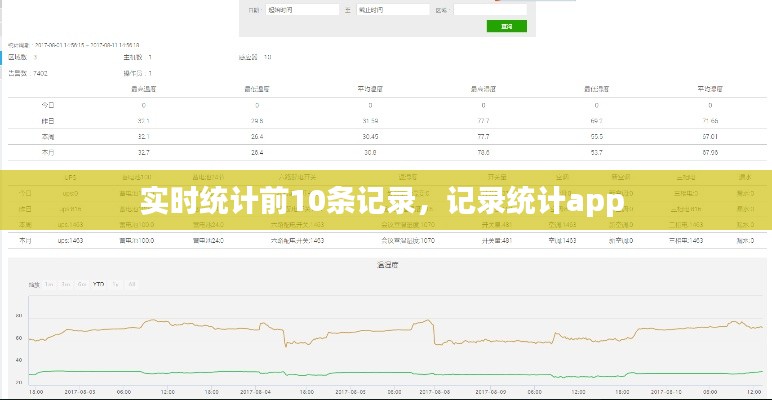This screenshot has width=772, height=400.
Task: Click the start time input field
Action: coord(302,10)
